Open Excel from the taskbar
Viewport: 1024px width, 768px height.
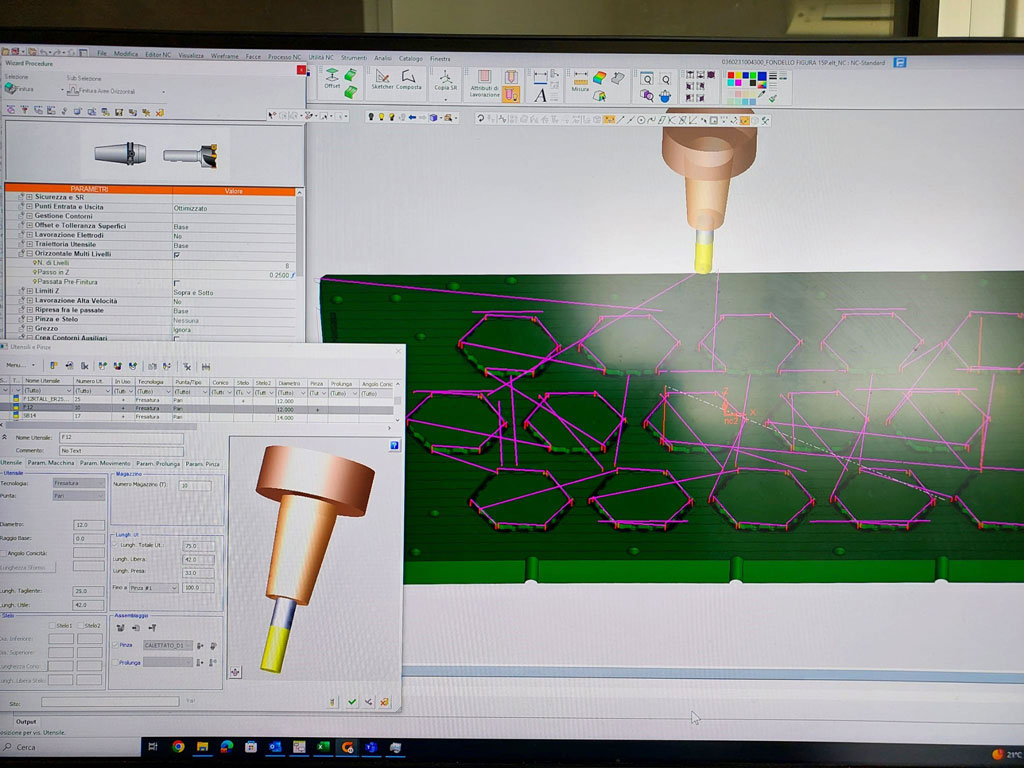323,746
